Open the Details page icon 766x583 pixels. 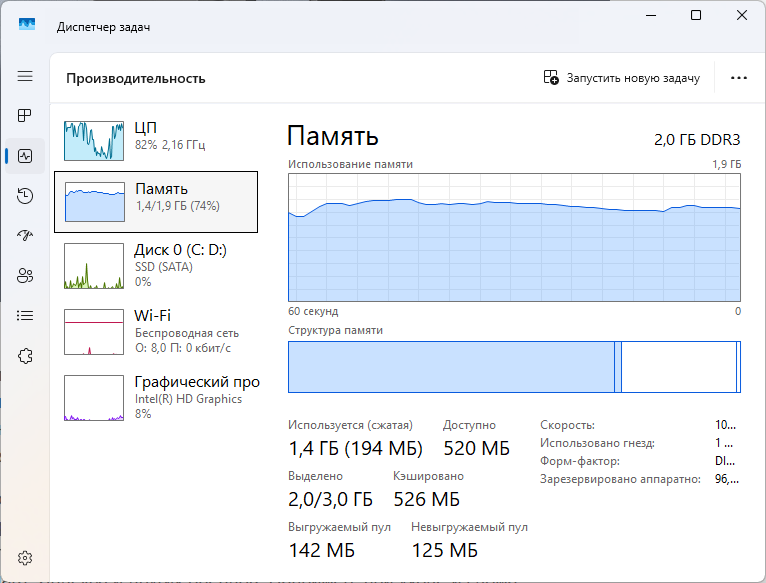click(x=25, y=316)
